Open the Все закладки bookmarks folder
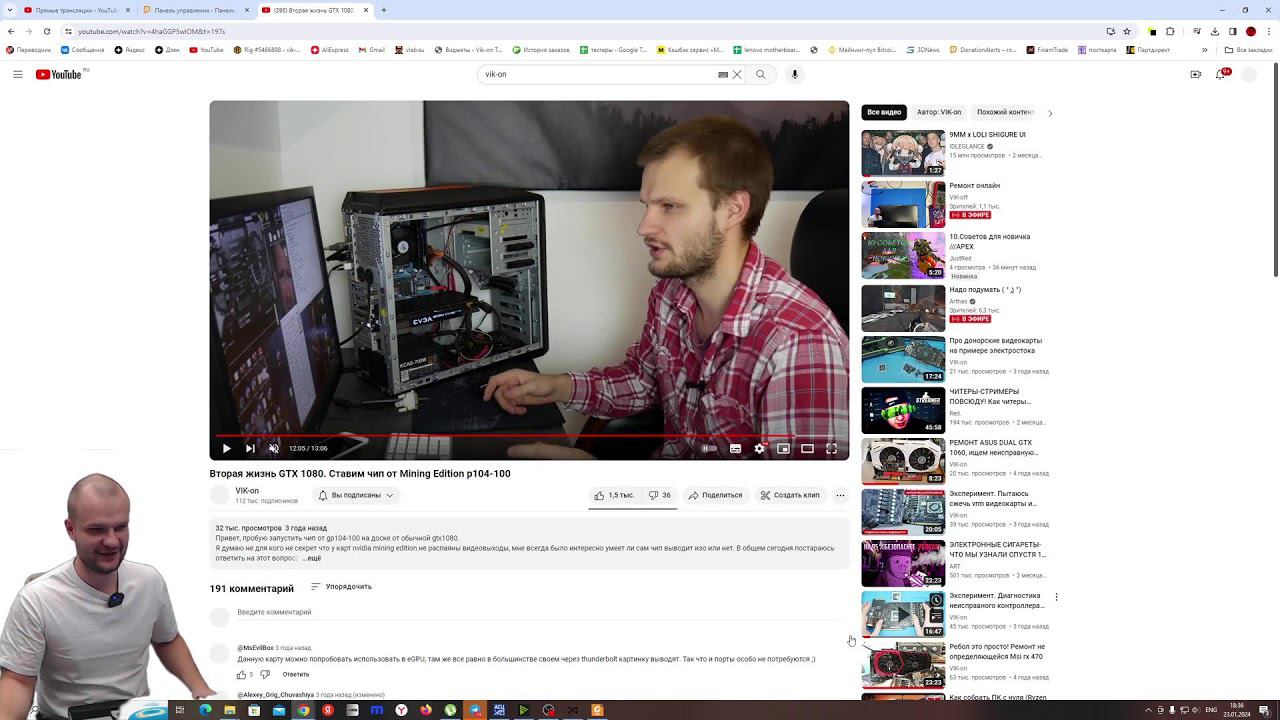Viewport: 1280px width, 720px height. tap(1249, 50)
